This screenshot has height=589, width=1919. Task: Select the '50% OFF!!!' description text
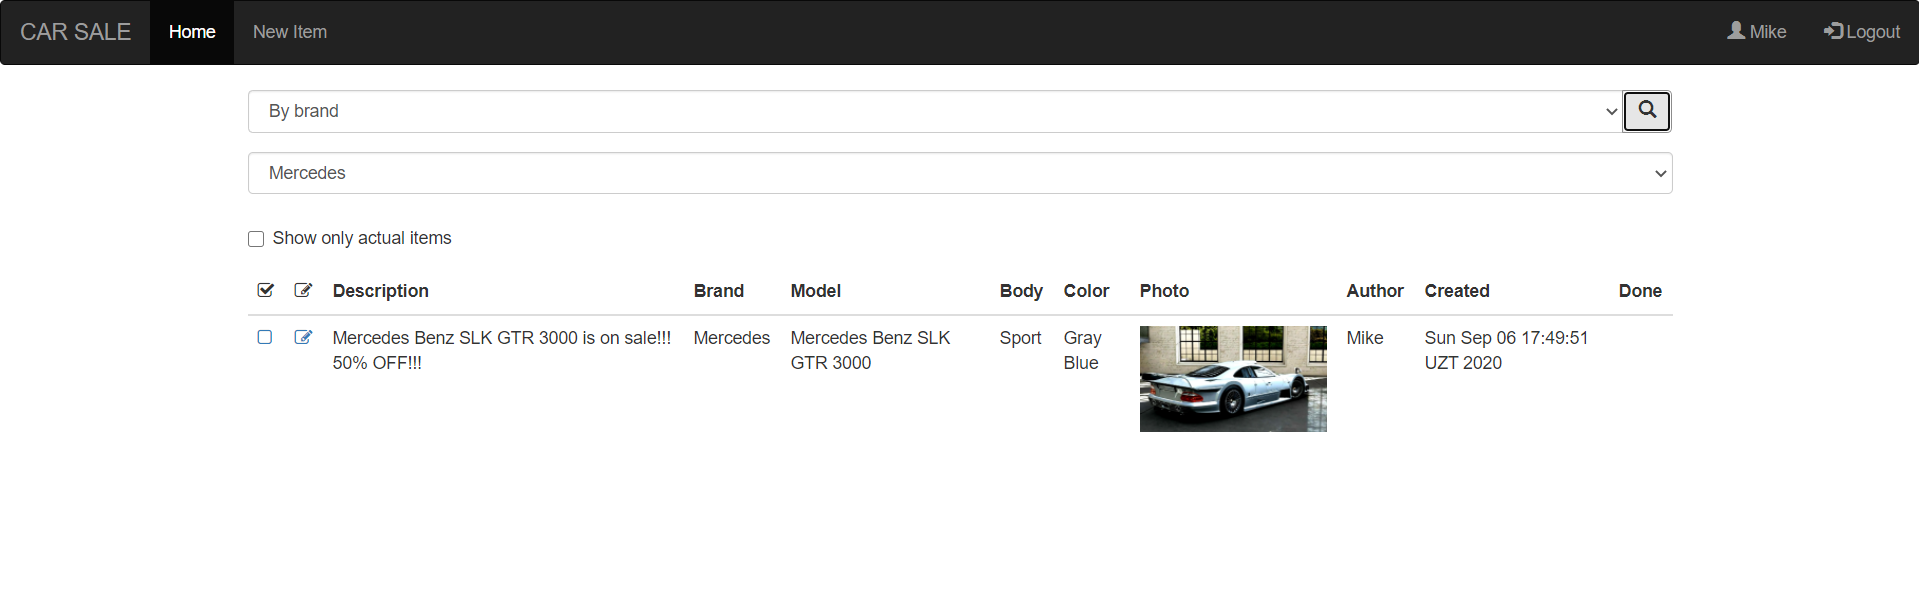(377, 363)
